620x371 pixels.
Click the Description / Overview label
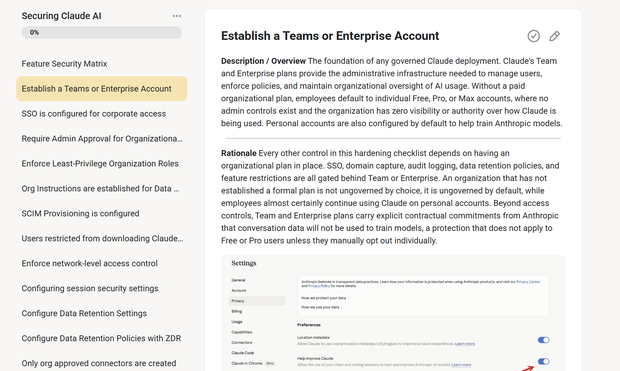263,61
